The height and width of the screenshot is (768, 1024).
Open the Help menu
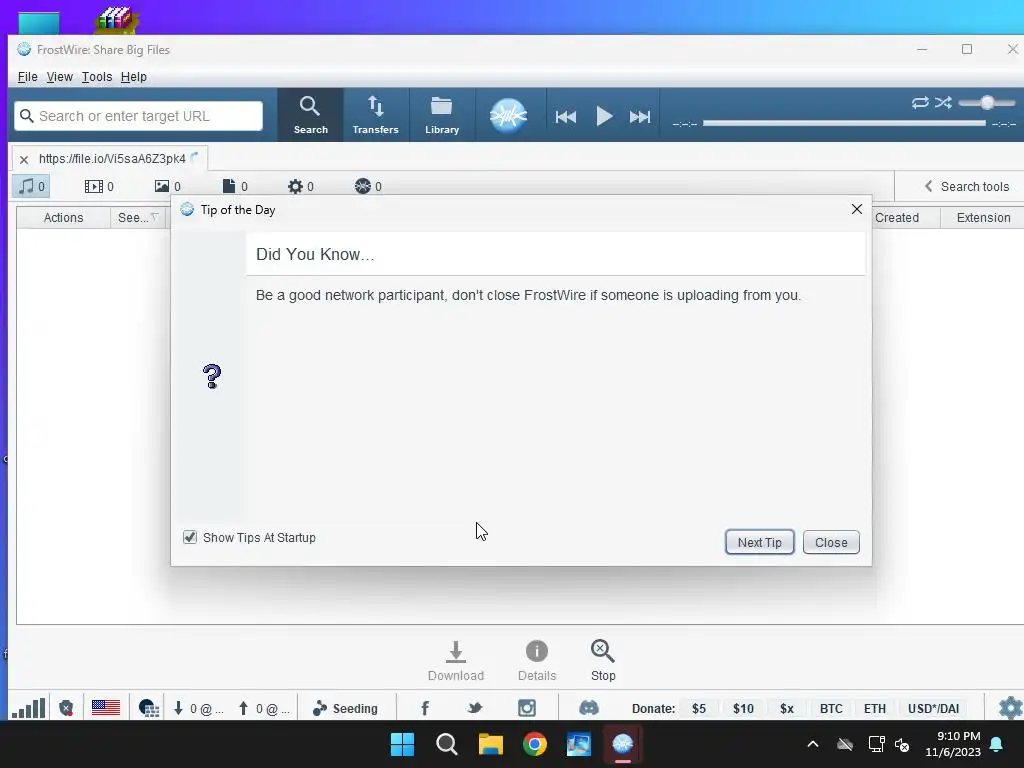point(134,77)
